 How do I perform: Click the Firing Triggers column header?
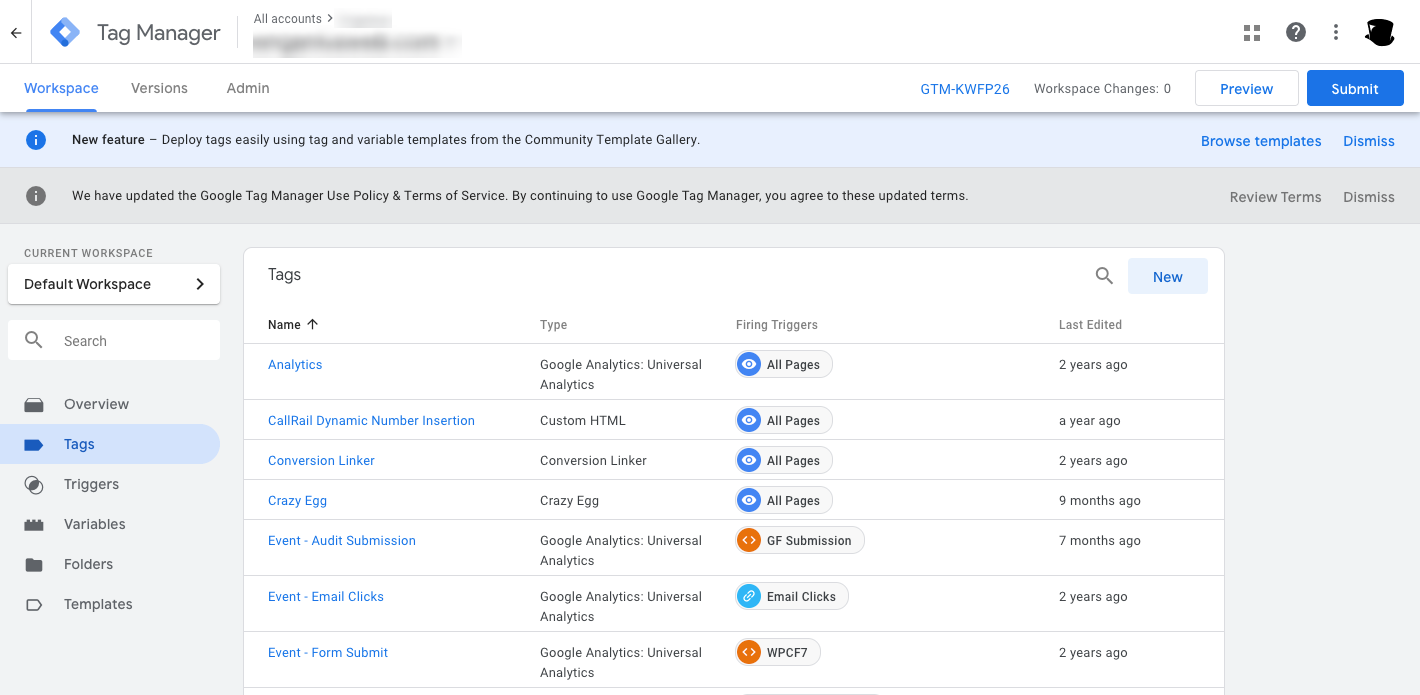click(x=777, y=324)
